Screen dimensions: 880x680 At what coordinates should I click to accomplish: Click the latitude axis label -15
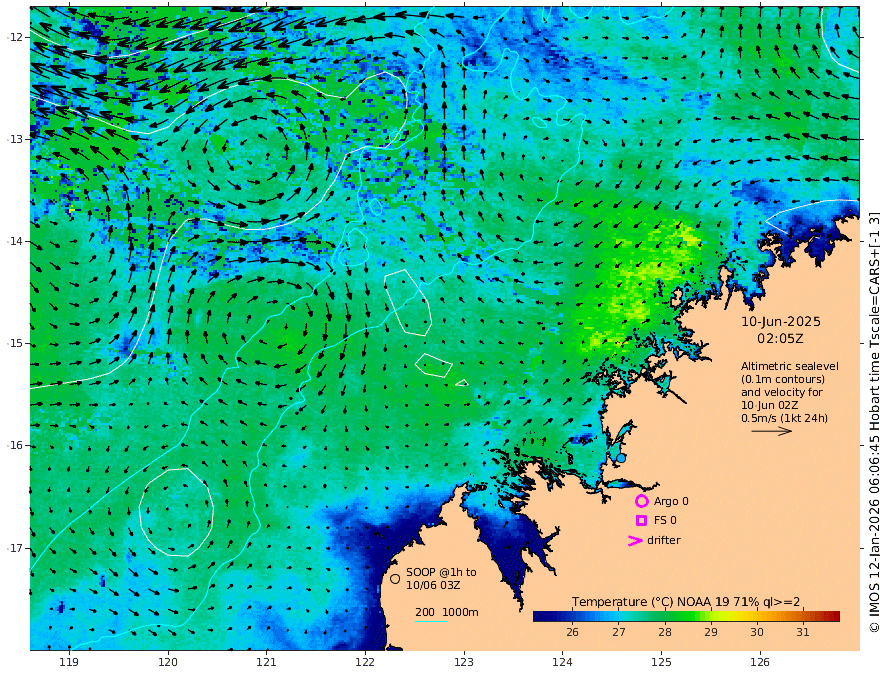click(x=15, y=343)
